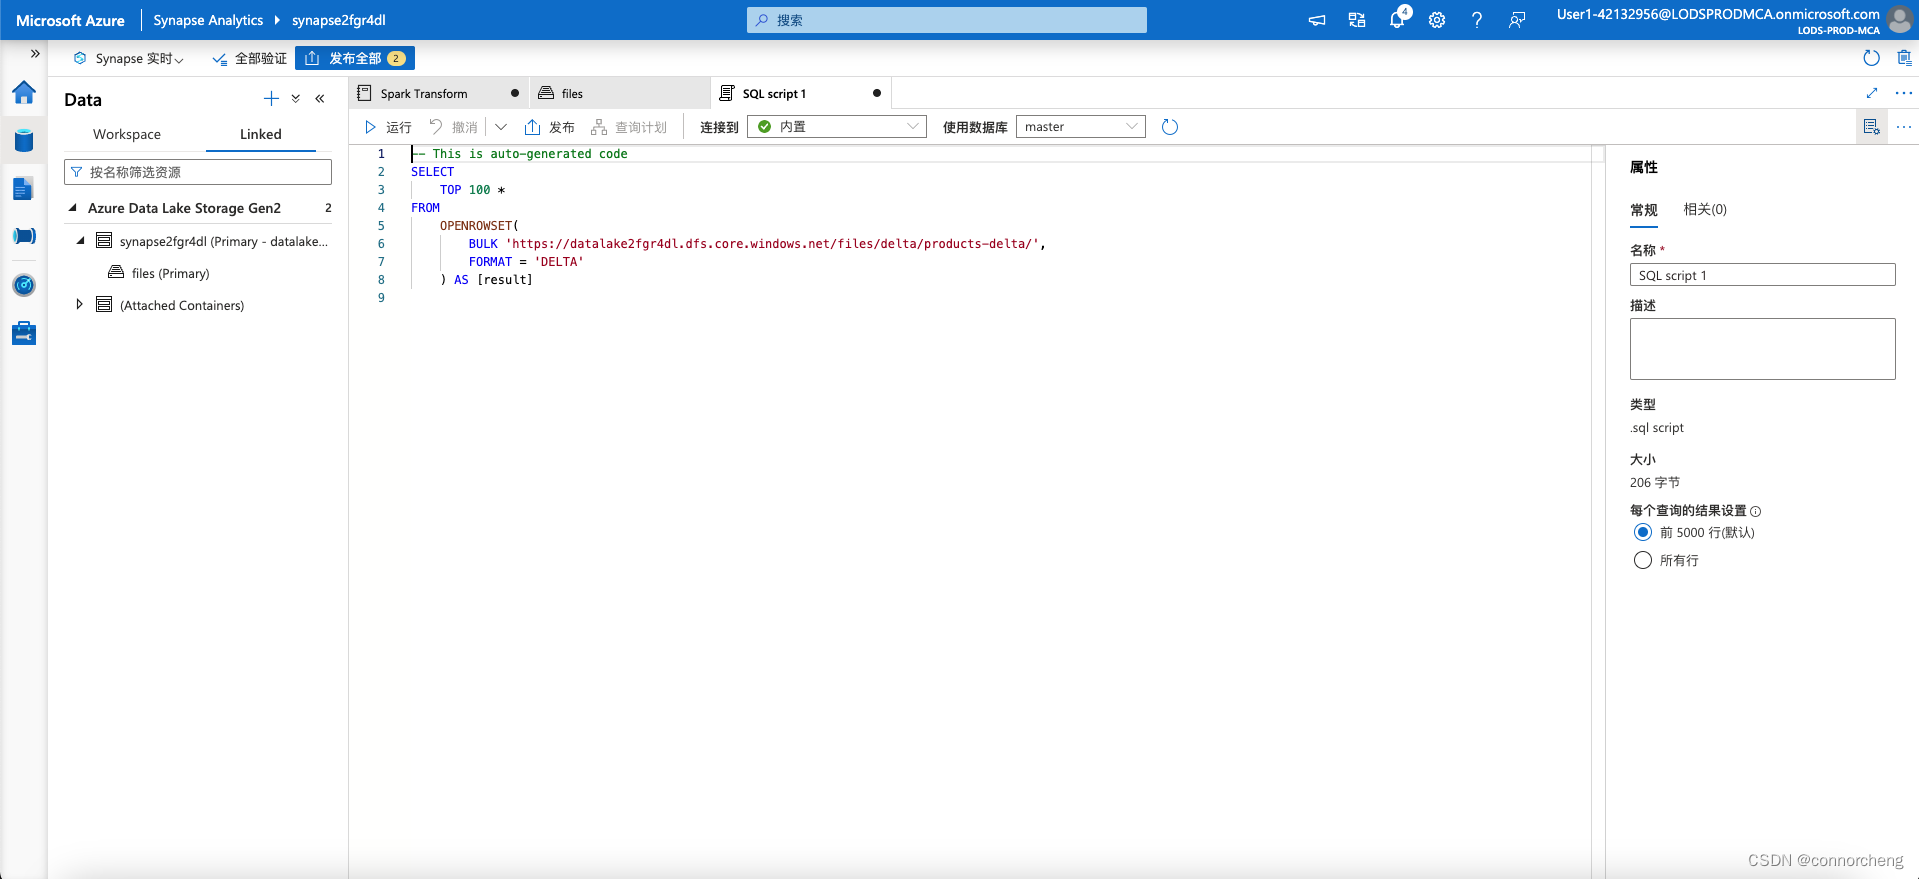The image size is (1919, 879).
Task: Open the feedback icon in header
Action: click(1517, 20)
